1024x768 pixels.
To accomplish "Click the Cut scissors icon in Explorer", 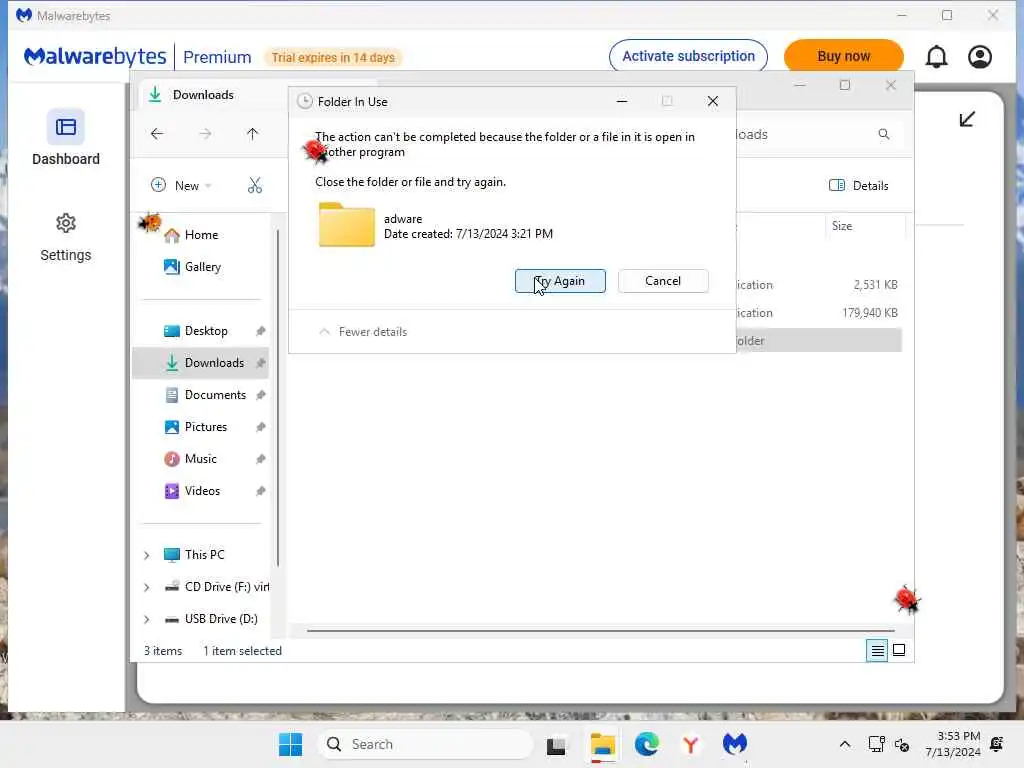I will coord(255,185).
